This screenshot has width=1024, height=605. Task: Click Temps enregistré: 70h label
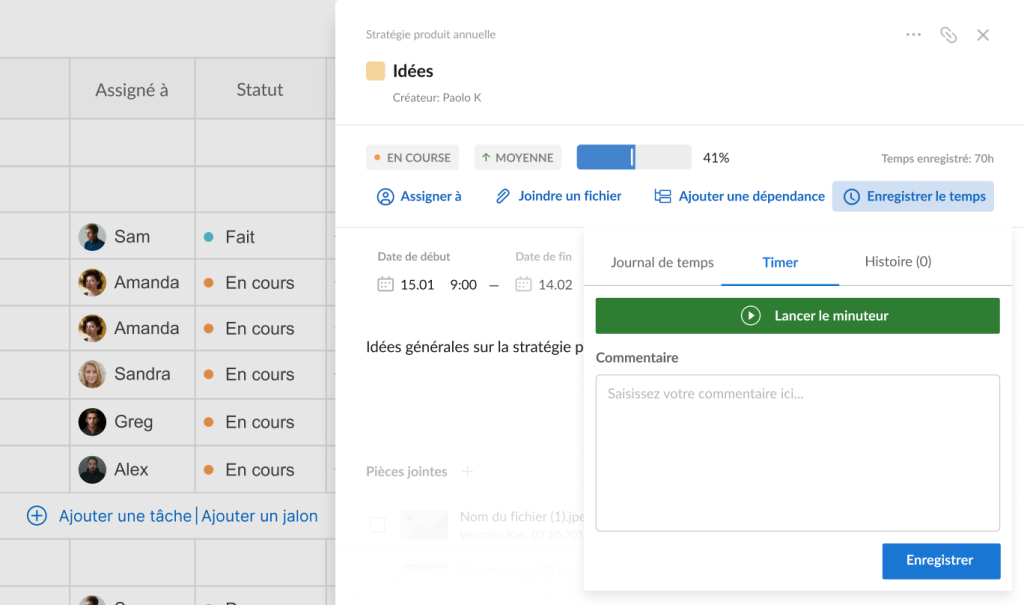(937, 158)
